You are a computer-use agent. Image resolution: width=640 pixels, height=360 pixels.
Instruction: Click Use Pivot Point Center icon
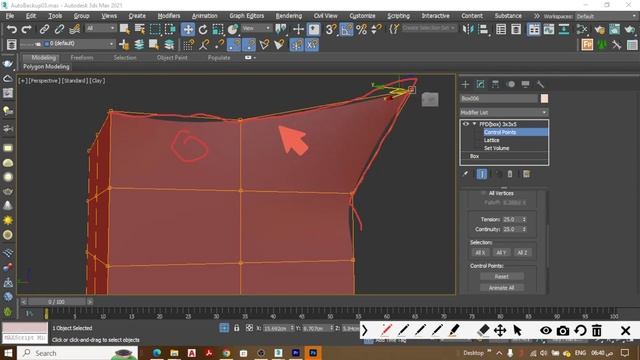(281, 29)
